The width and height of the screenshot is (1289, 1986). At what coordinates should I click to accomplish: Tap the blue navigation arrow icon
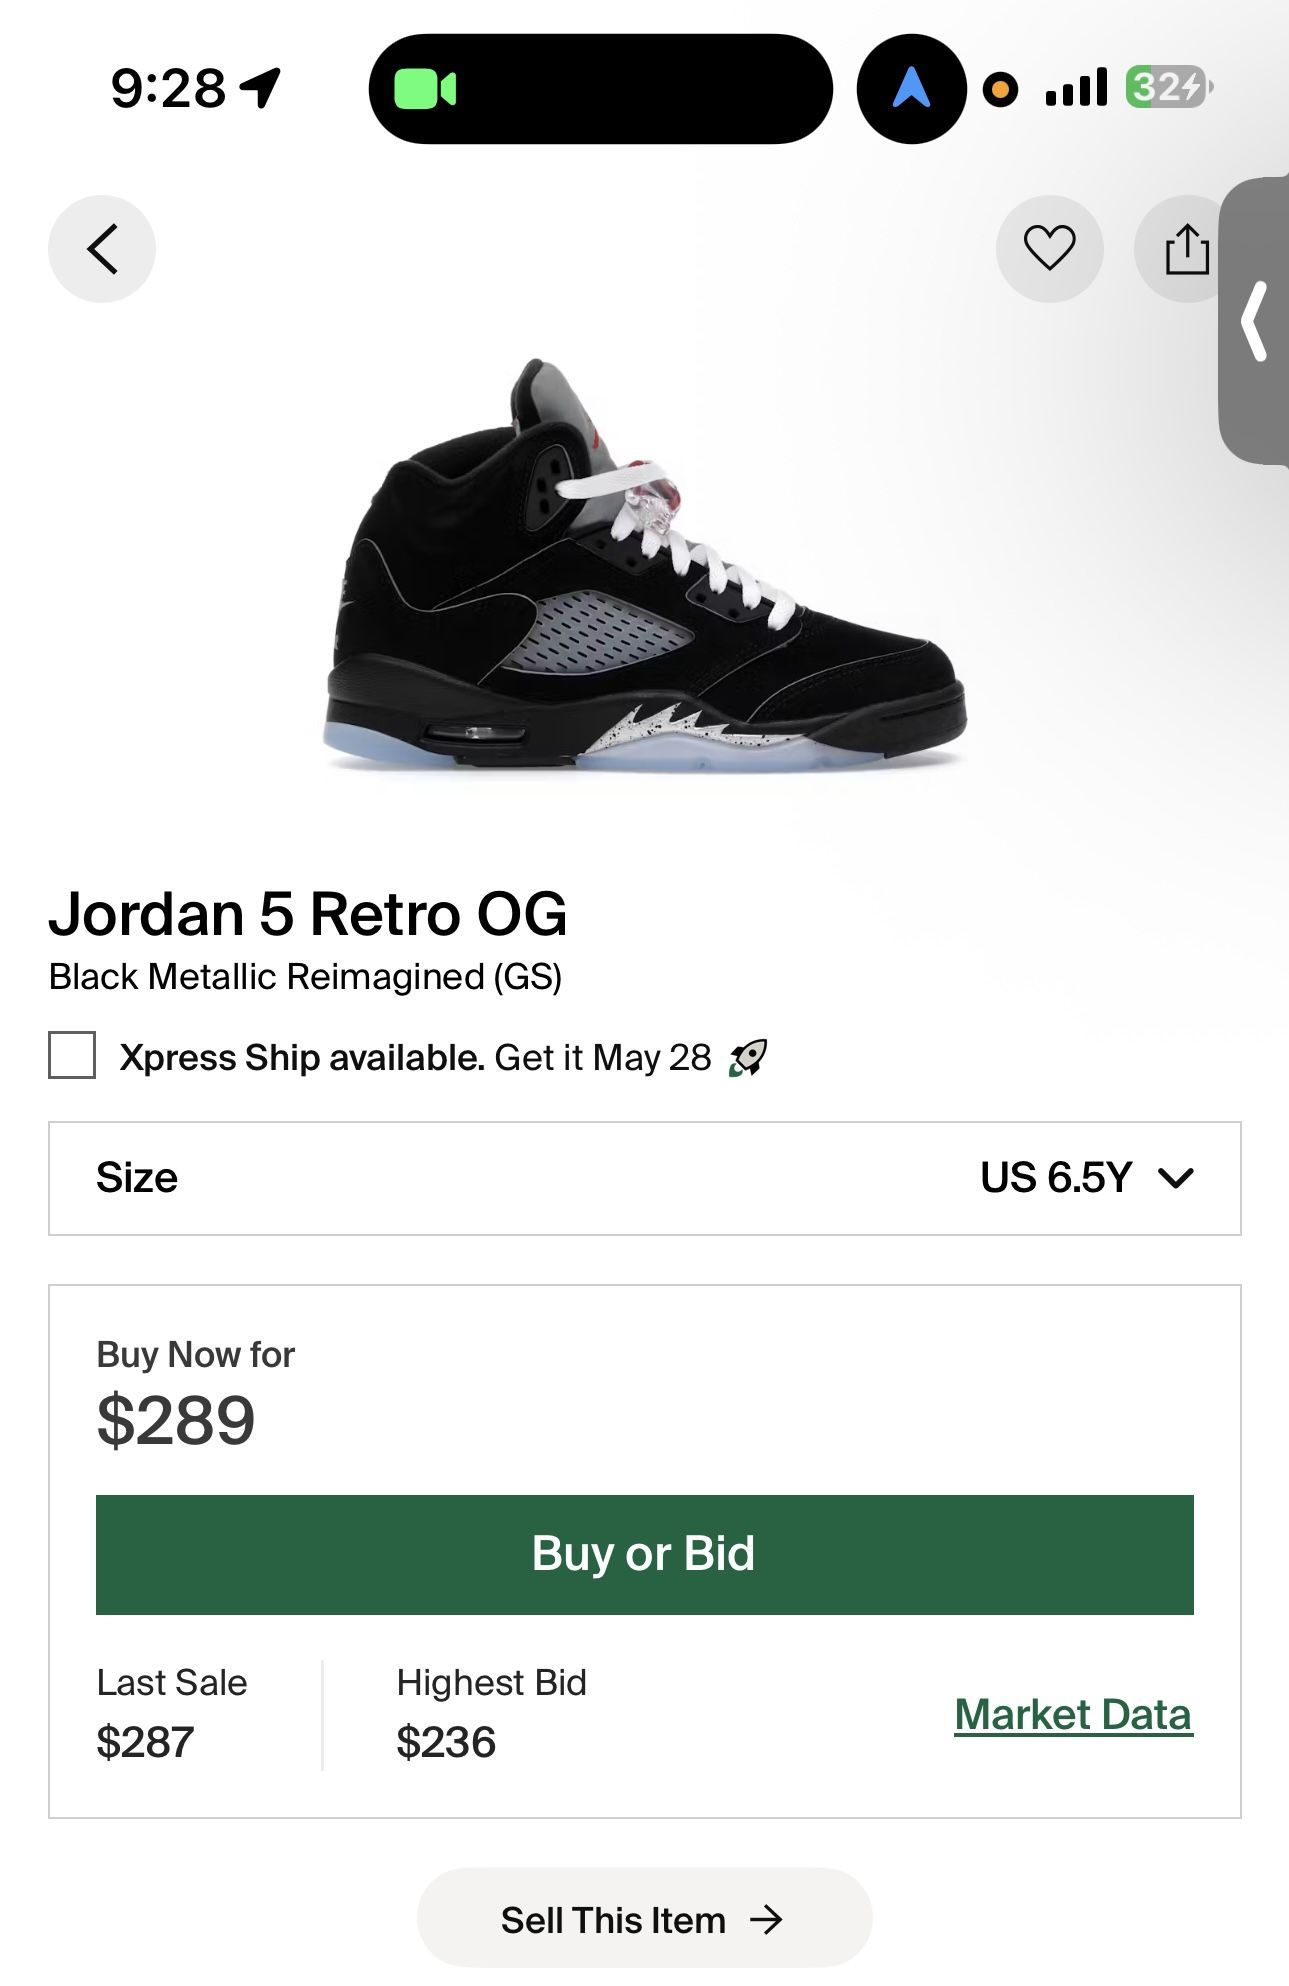(911, 89)
